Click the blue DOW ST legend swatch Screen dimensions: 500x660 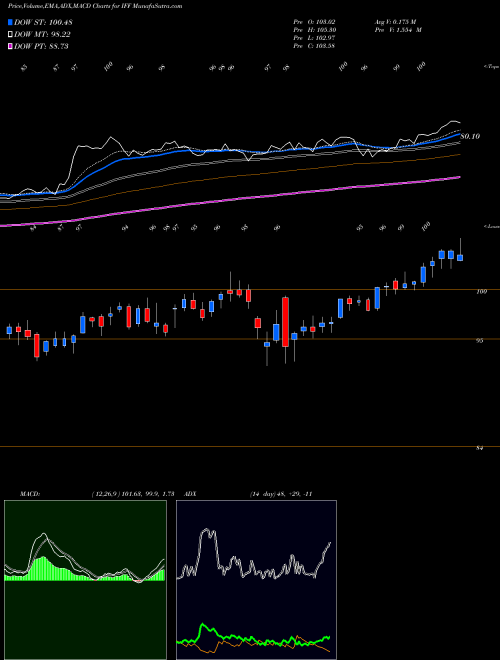pos(11,23)
